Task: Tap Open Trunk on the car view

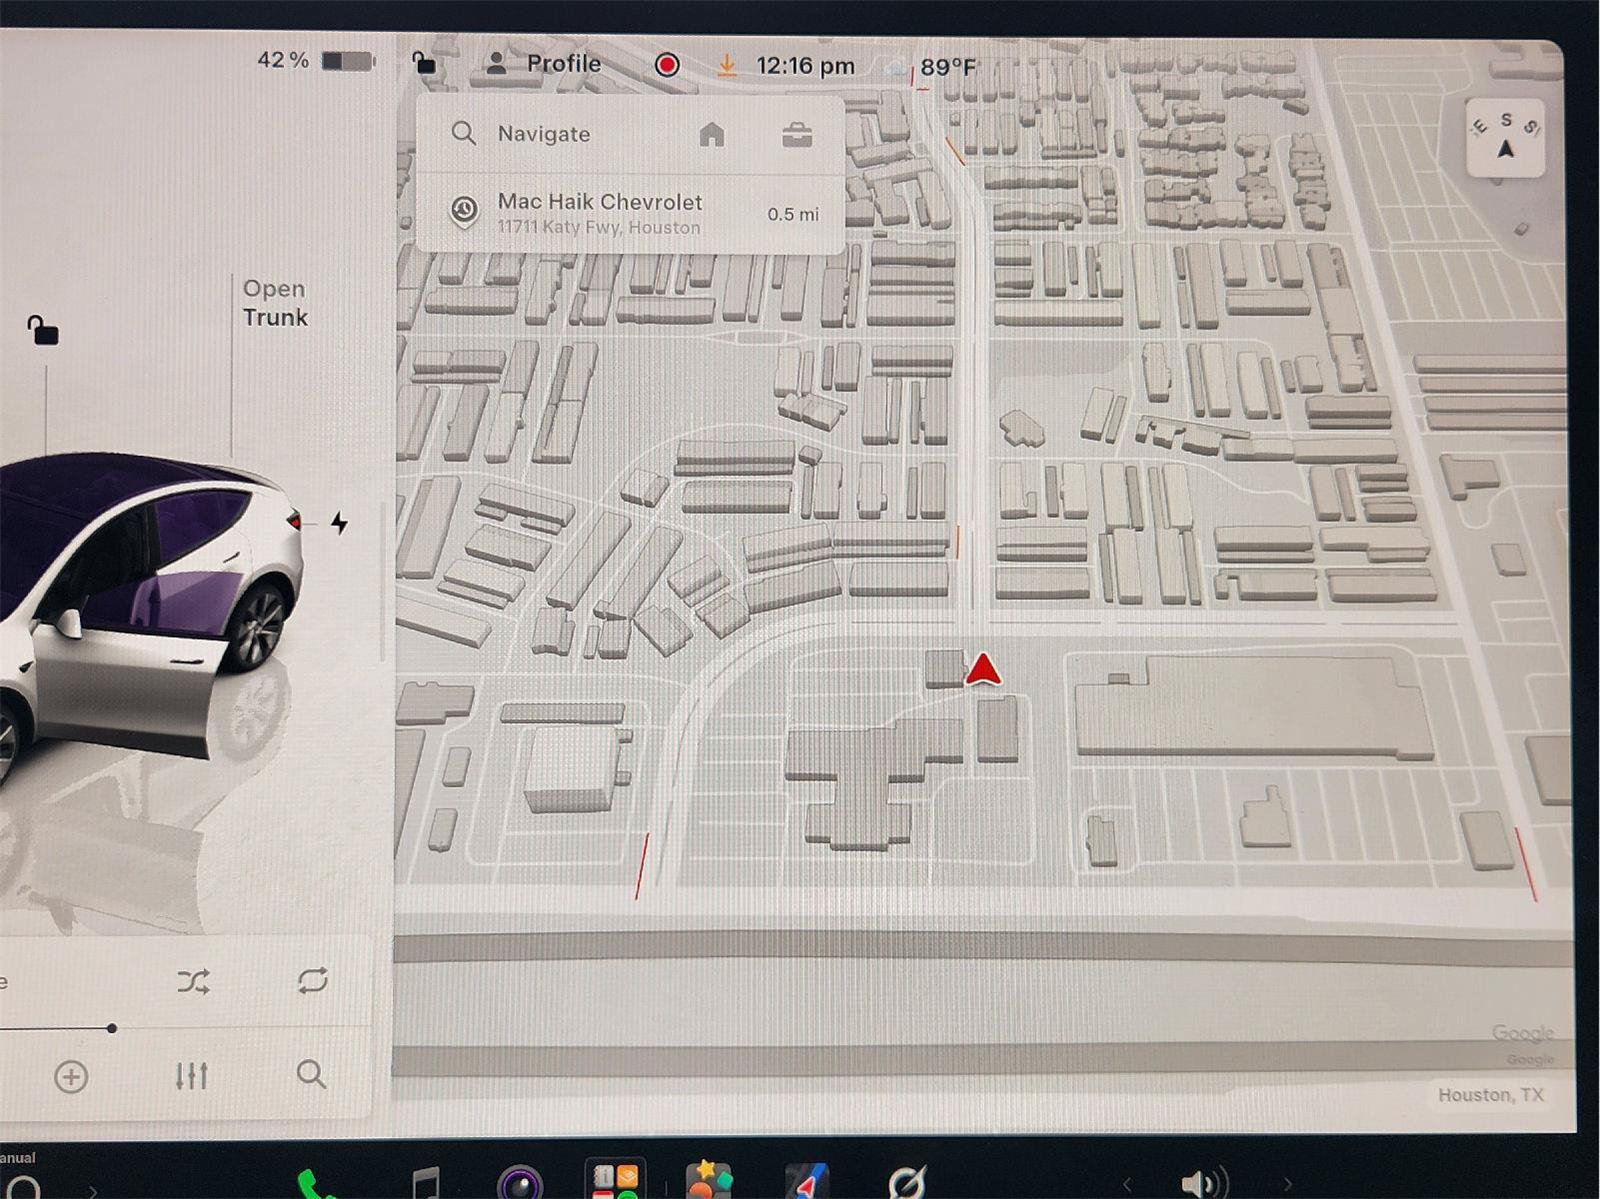Action: point(275,303)
